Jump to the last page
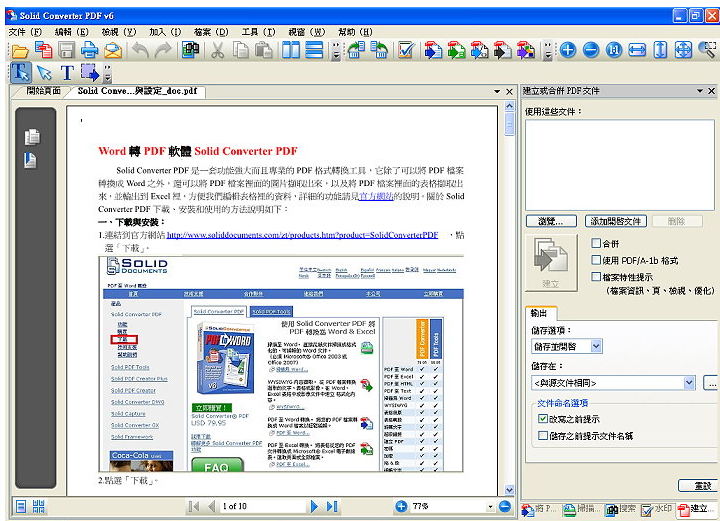The height and width of the screenshot is (521, 720). 332,506
